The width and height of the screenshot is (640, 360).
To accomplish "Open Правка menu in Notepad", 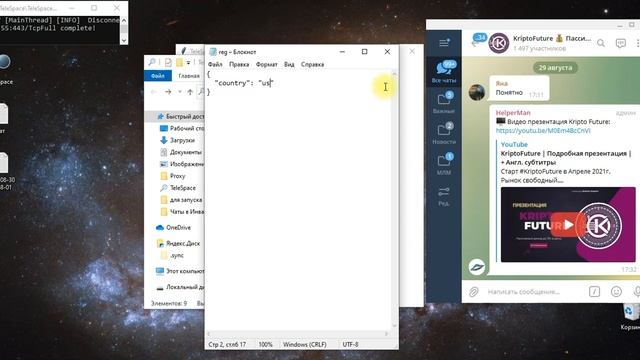I will tap(239, 64).
